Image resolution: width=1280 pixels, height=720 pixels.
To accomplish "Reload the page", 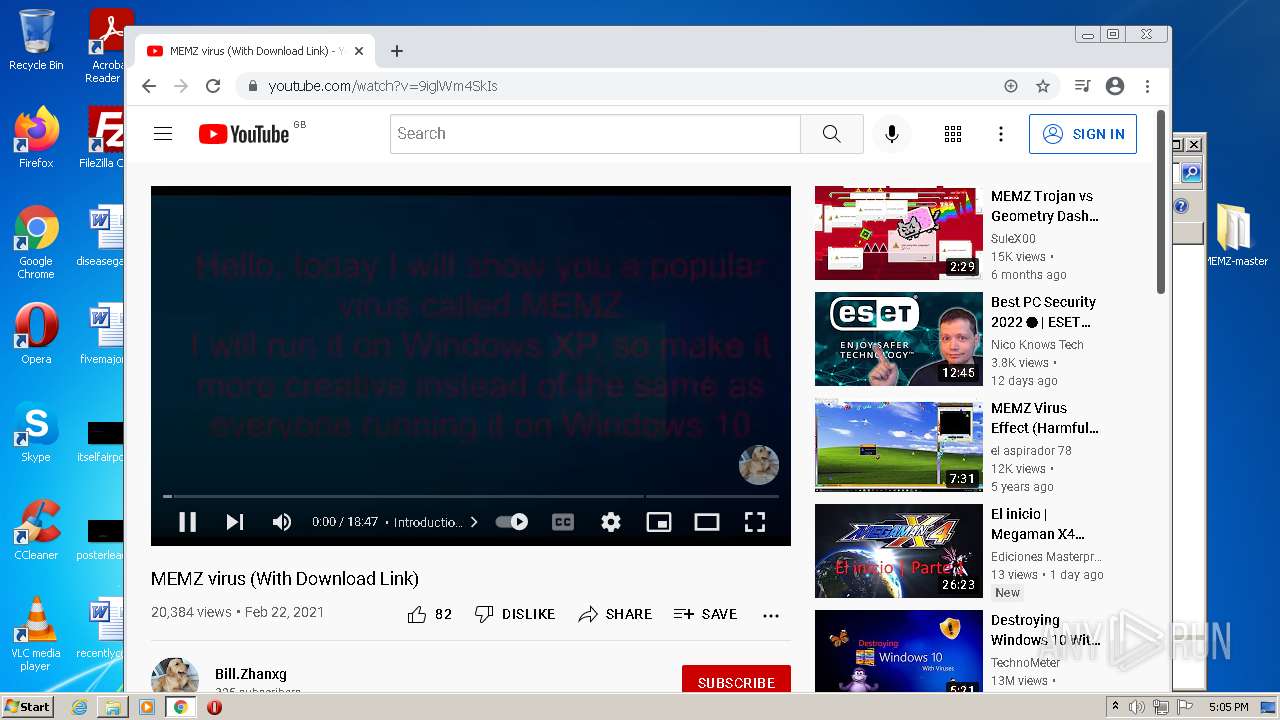I will click(213, 86).
